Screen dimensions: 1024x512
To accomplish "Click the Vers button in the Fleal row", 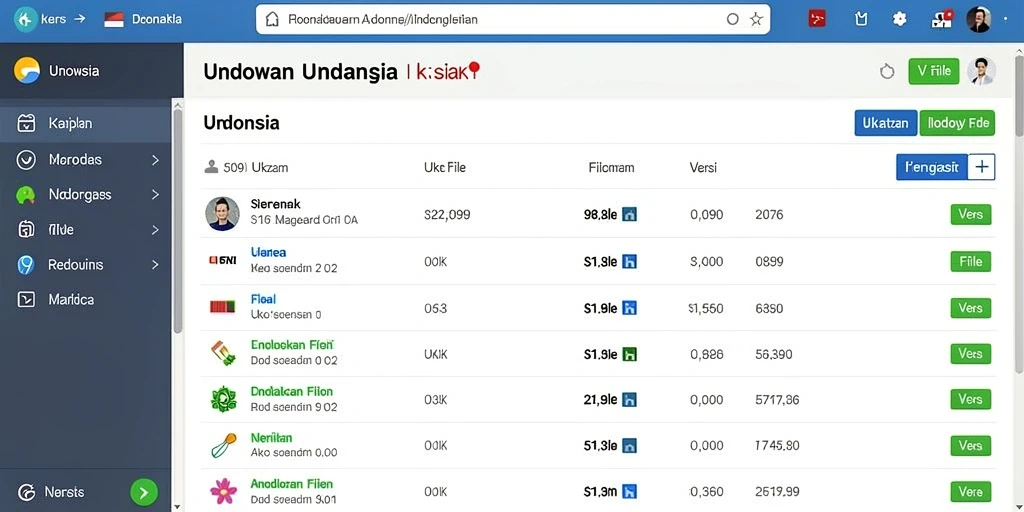I will tap(970, 308).
